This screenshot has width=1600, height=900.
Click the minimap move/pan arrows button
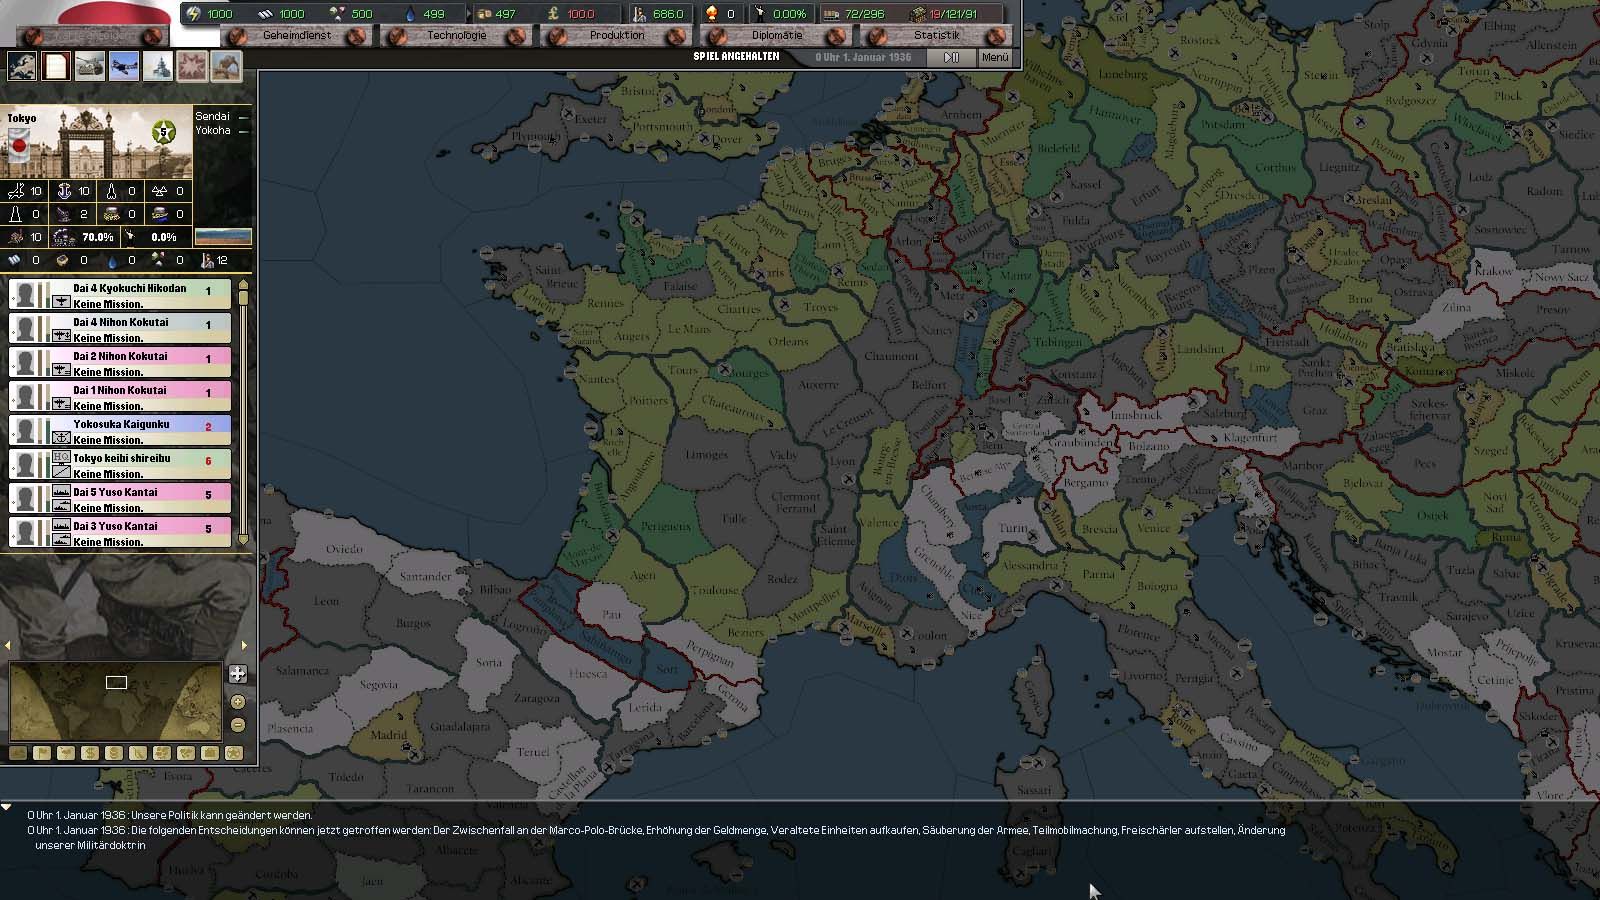[x=238, y=673]
